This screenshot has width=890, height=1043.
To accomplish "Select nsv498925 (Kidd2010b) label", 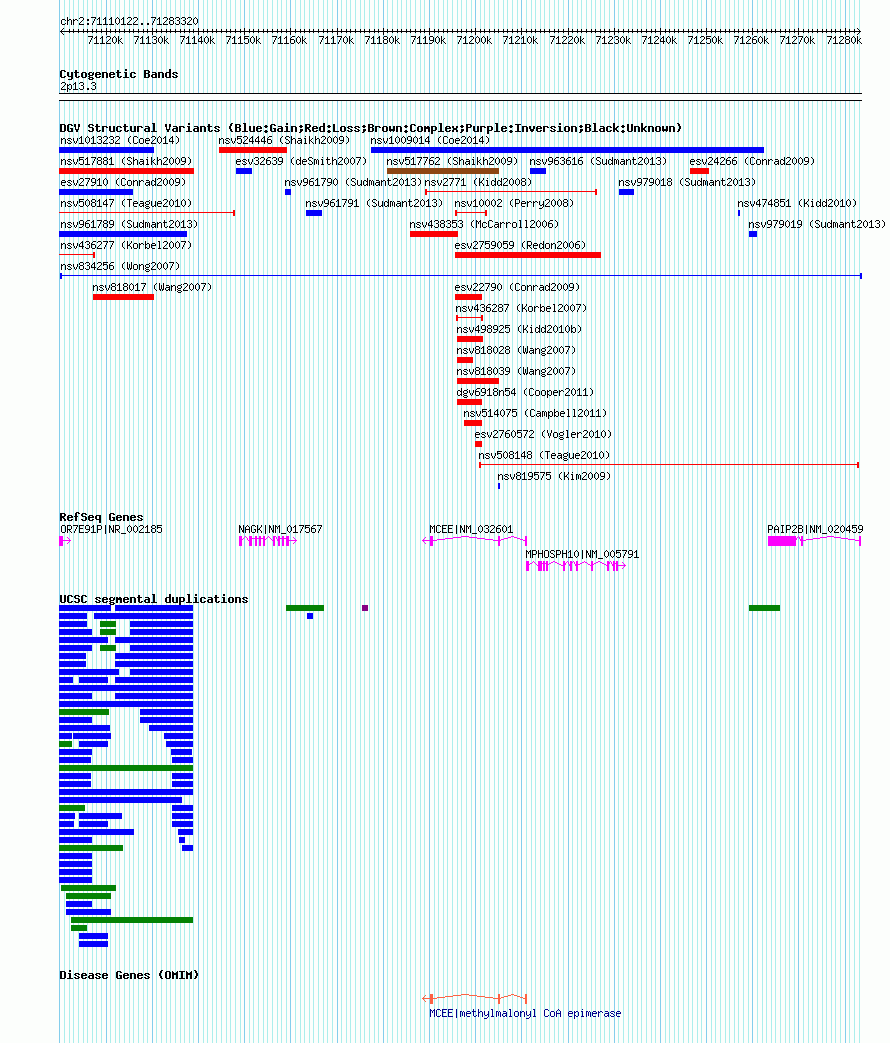I will click(519, 330).
